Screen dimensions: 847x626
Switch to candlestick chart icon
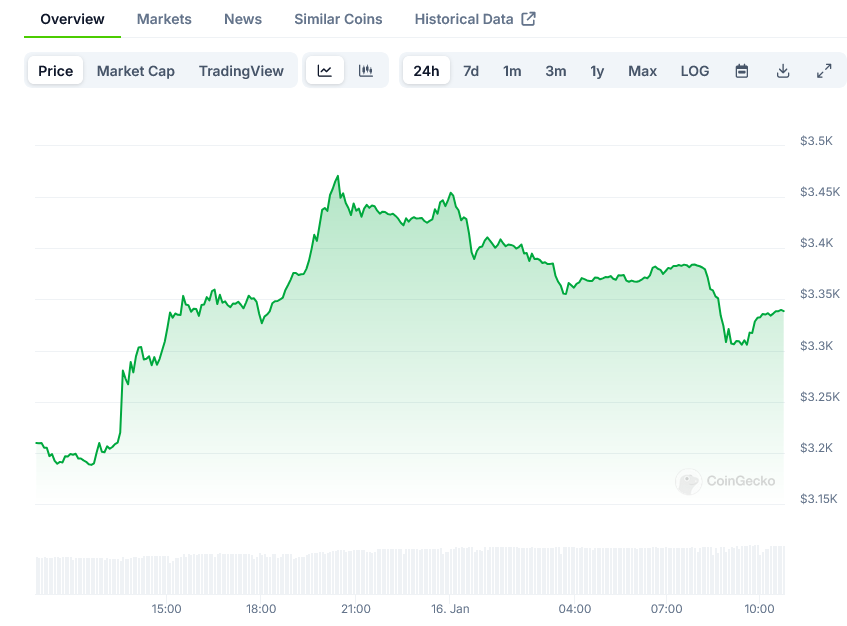point(366,71)
